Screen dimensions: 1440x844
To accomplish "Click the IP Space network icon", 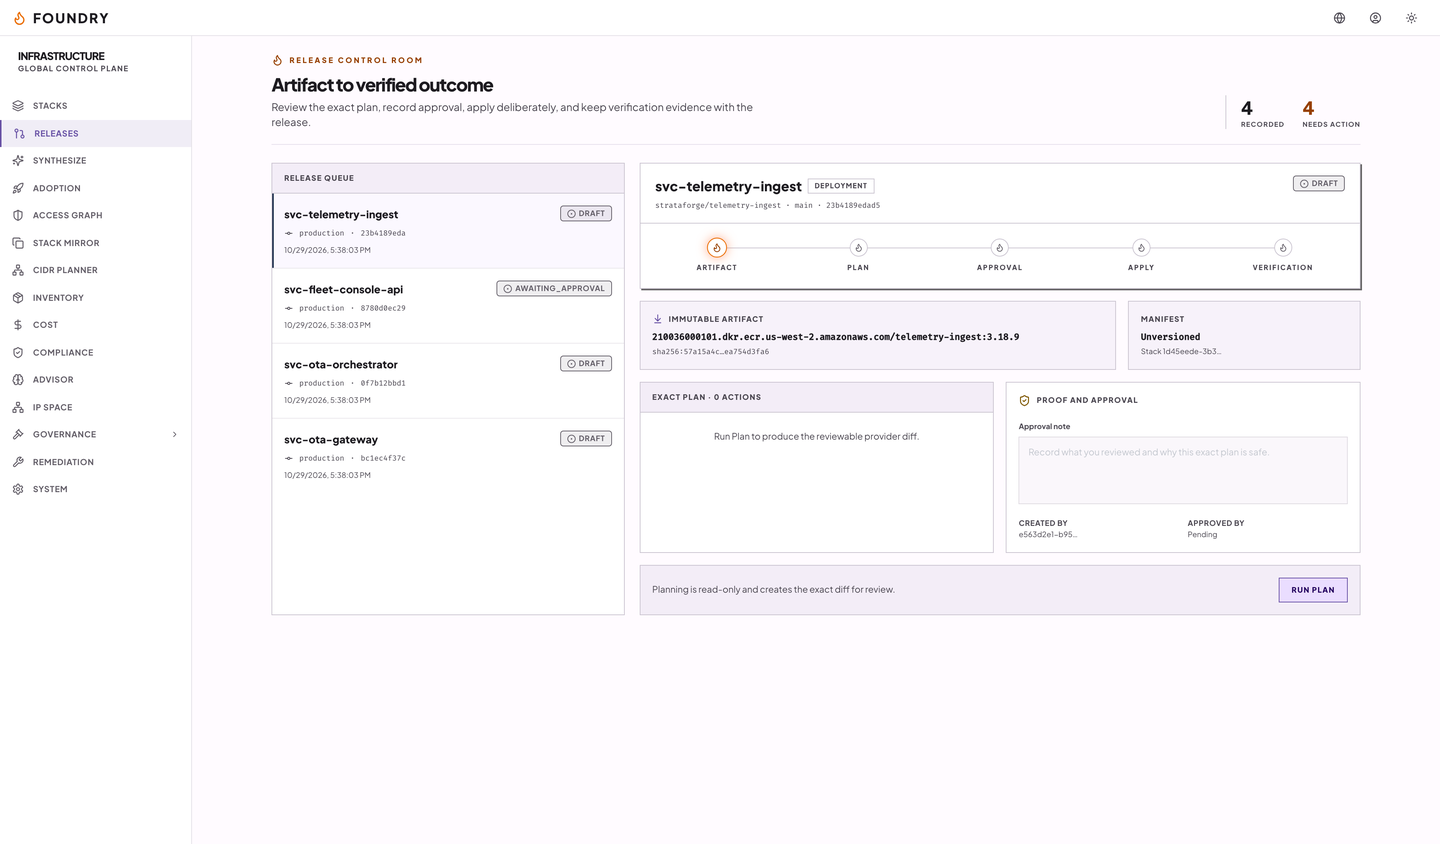I will tap(18, 407).
